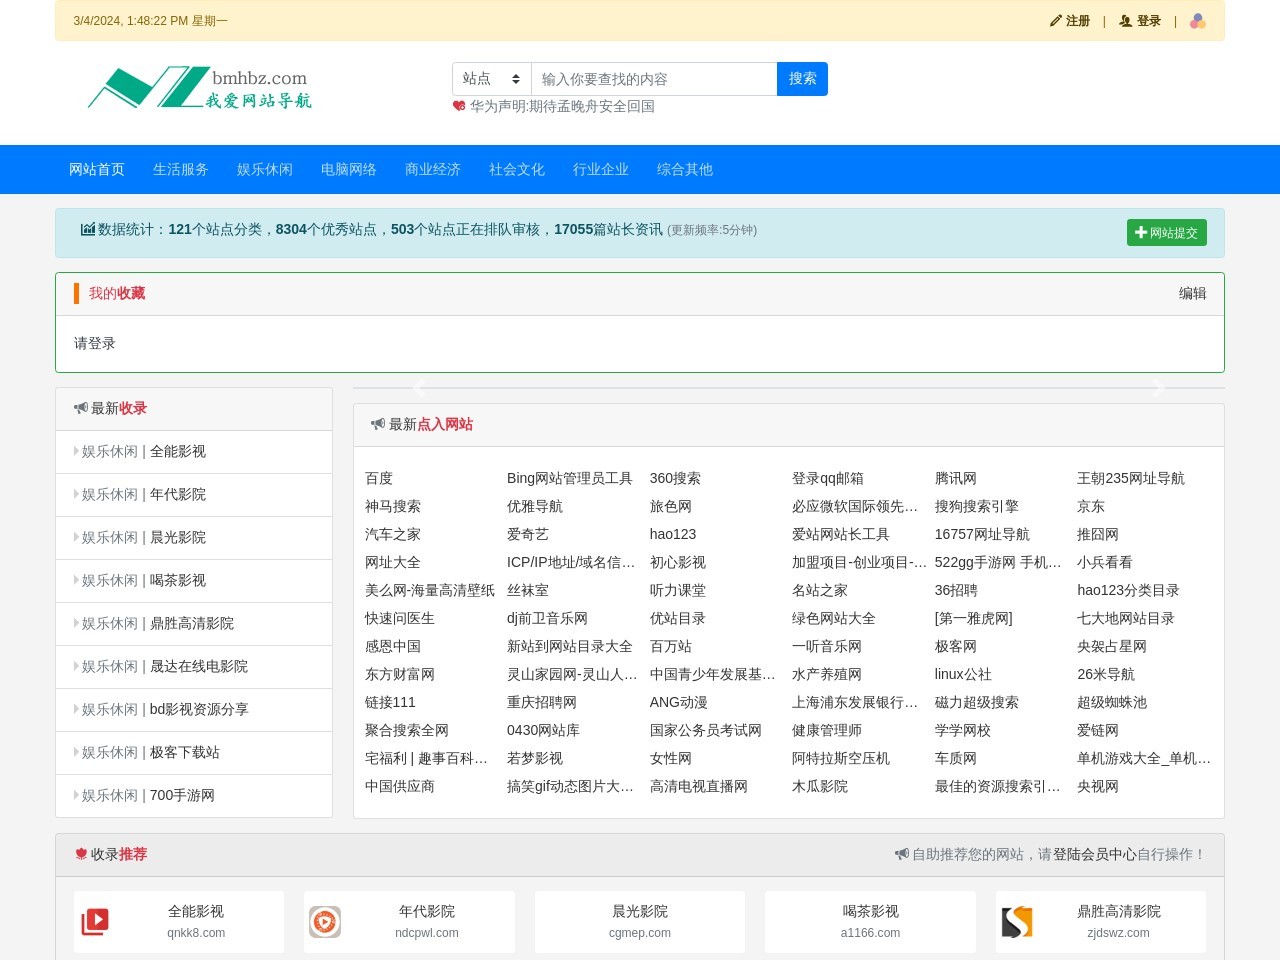Click the search input field
The height and width of the screenshot is (960, 1280).
(x=650, y=78)
